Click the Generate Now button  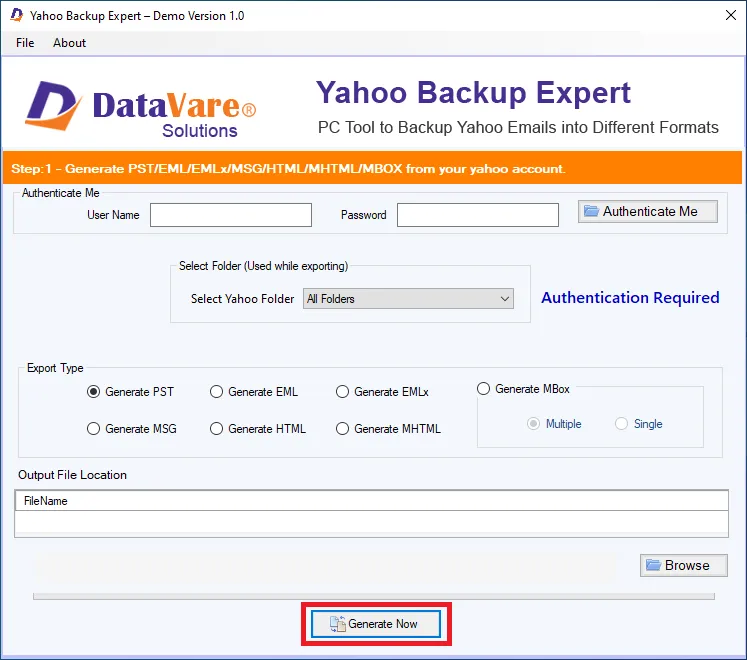tap(376, 624)
